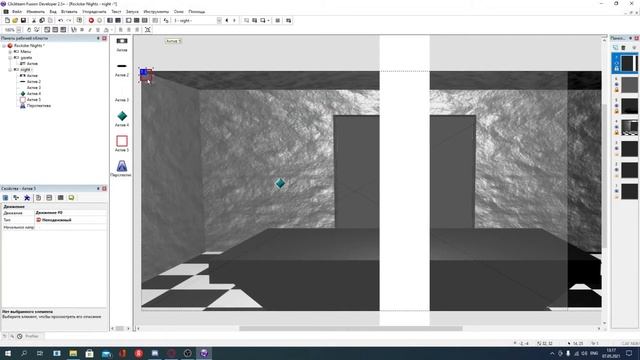
Task: Open the Движение #0 property dropdown
Action: pos(71,213)
